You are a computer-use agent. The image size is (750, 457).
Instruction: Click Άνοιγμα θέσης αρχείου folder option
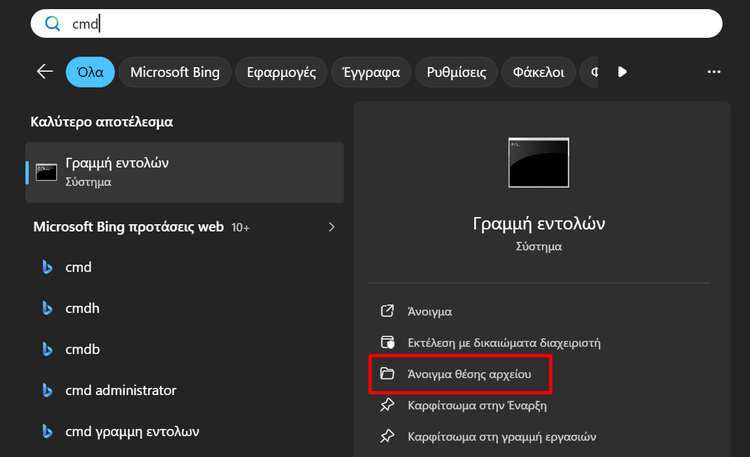pyautogui.click(x=474, y=374)
